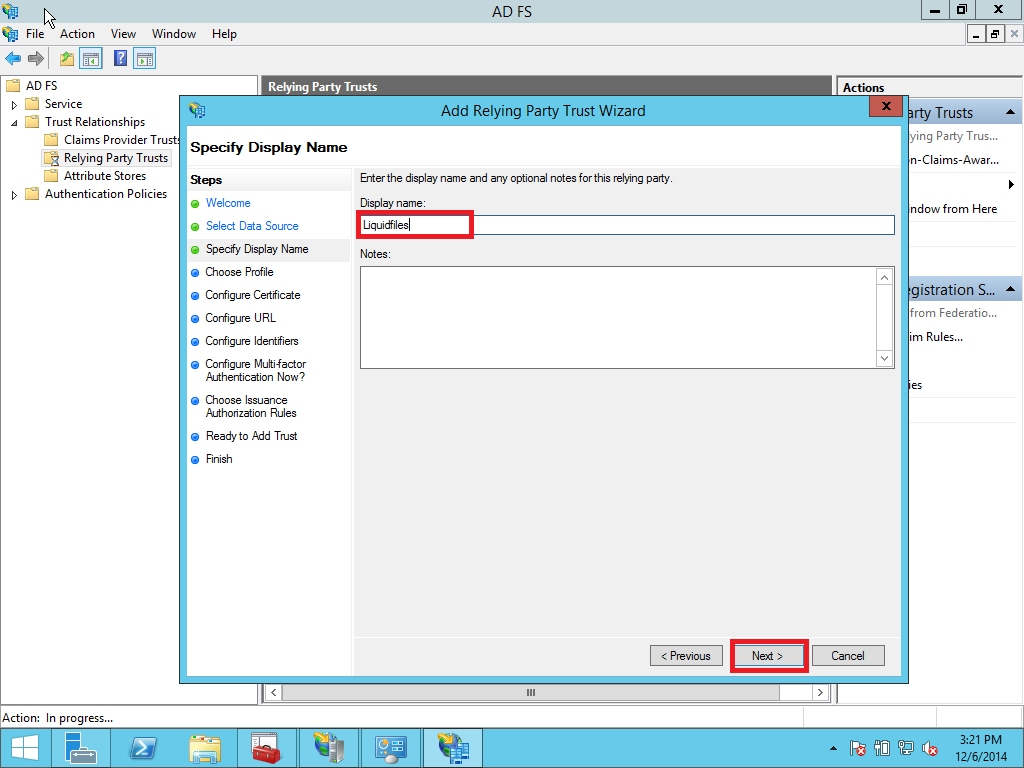The height and width of the screenshot is (768, 1024).
Task: Open the Action menu
Action: 77,34
